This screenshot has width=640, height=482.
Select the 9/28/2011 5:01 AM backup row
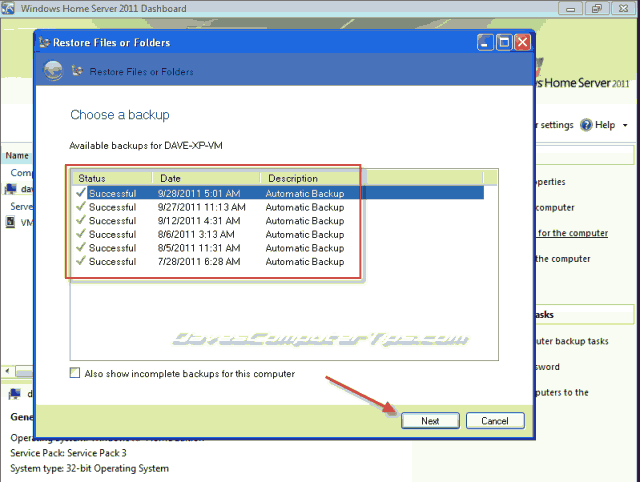278,193
